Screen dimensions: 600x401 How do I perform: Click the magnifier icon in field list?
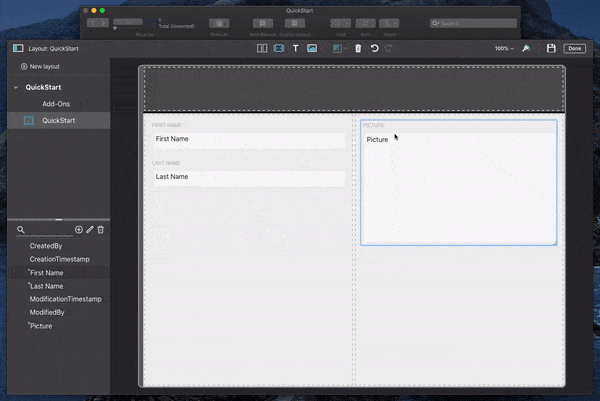21,230
